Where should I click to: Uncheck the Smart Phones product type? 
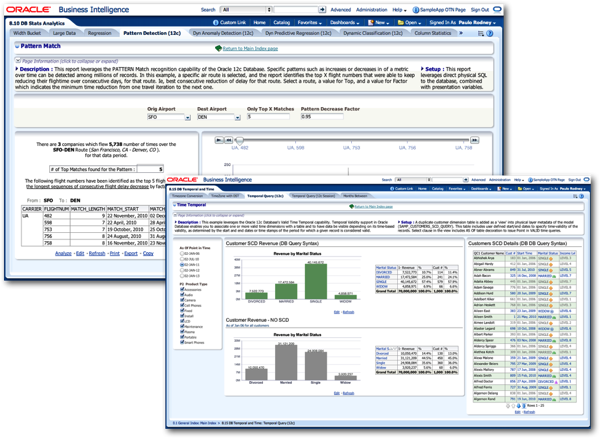click(x=182, y=342)
